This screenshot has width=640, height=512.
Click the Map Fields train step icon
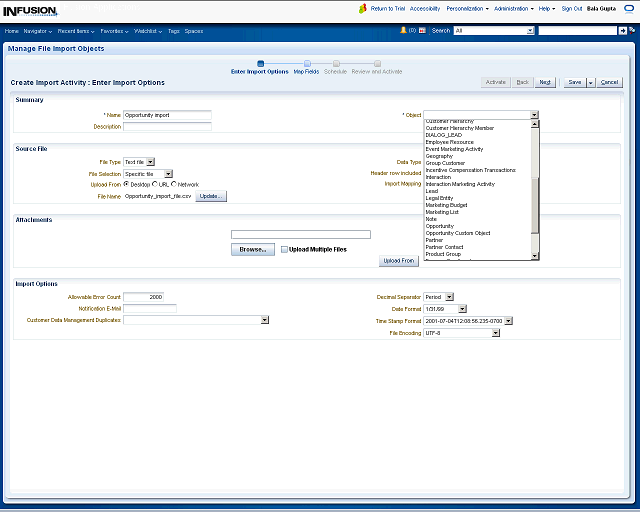click(307, 63)
